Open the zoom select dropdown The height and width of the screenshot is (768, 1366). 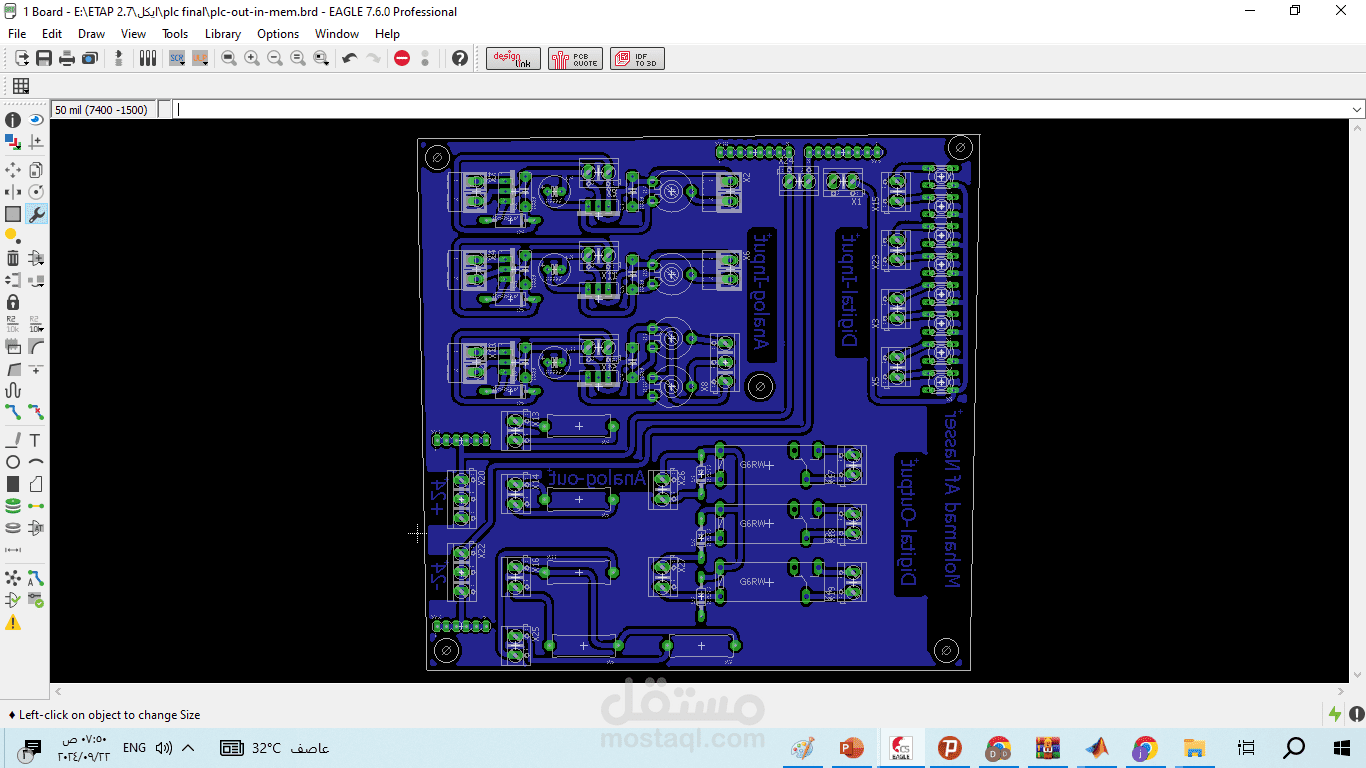click(x=321, y=59)
